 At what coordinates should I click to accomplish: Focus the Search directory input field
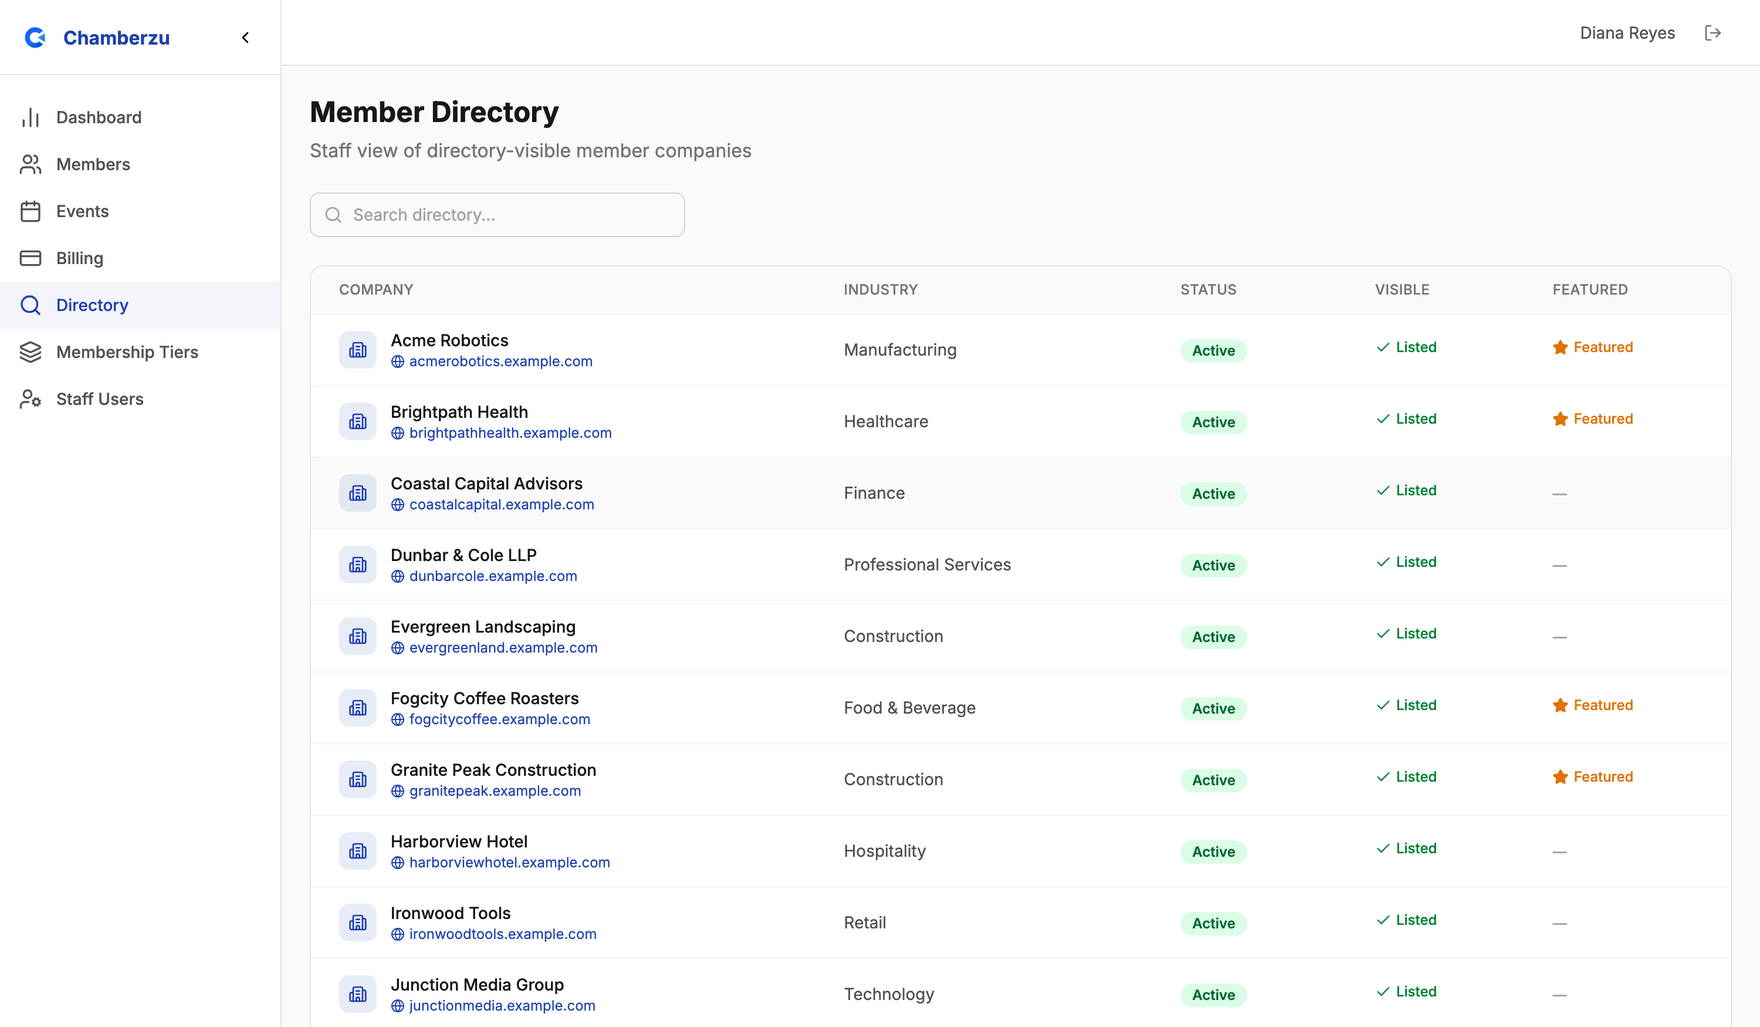(497, 215)
